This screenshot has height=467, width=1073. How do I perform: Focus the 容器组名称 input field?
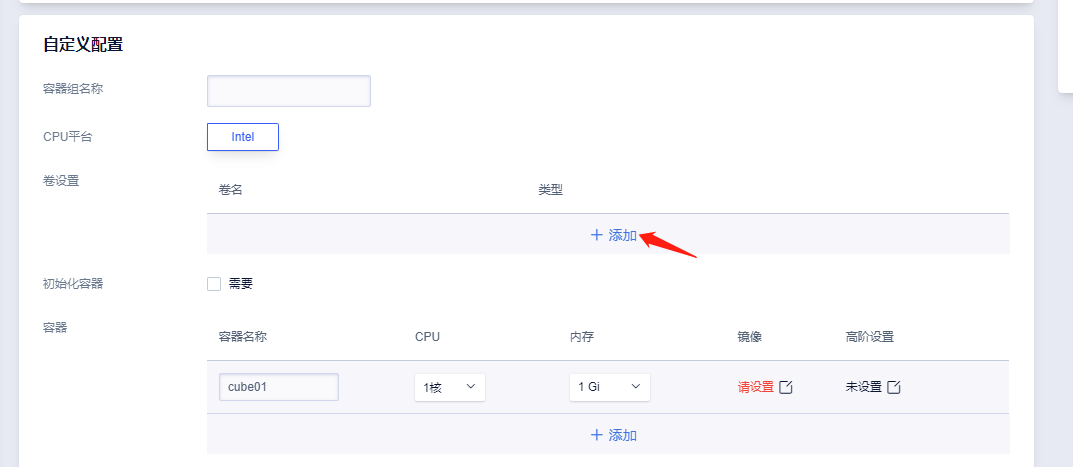click(289, 91)
